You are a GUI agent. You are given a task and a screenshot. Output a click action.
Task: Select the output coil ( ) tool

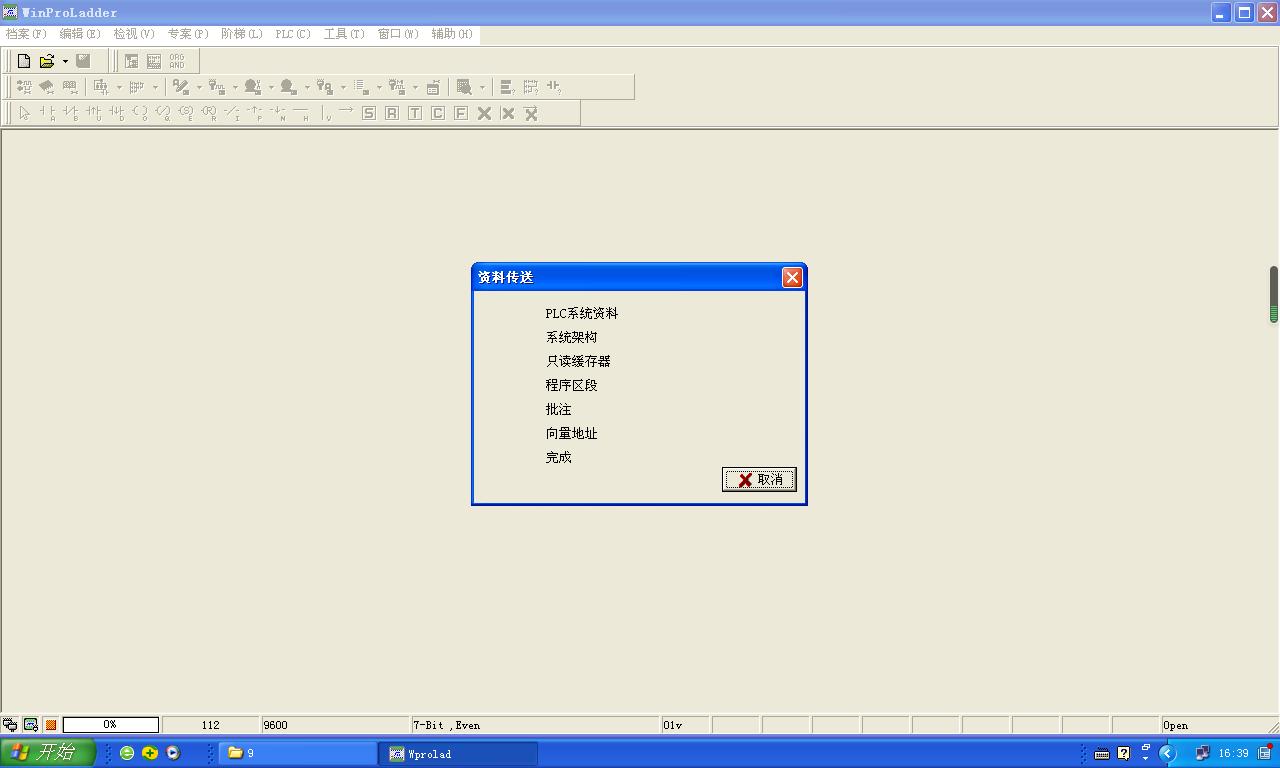coord(139,113)
